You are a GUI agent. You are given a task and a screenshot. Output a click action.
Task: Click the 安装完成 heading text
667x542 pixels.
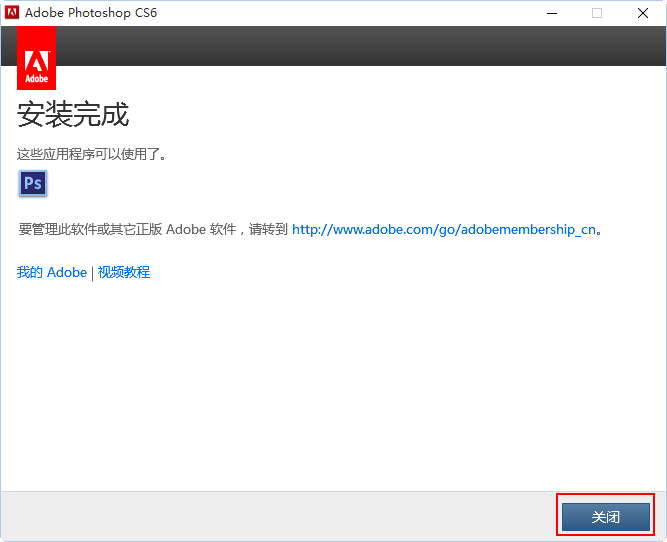73,114
